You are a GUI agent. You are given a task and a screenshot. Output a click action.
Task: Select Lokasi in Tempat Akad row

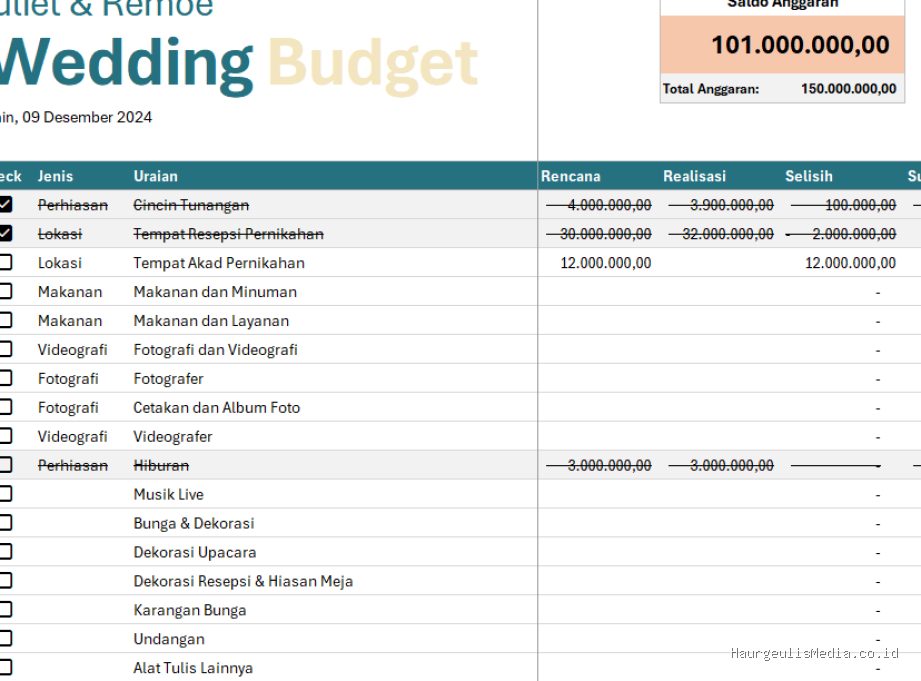(x=59, y=263)
